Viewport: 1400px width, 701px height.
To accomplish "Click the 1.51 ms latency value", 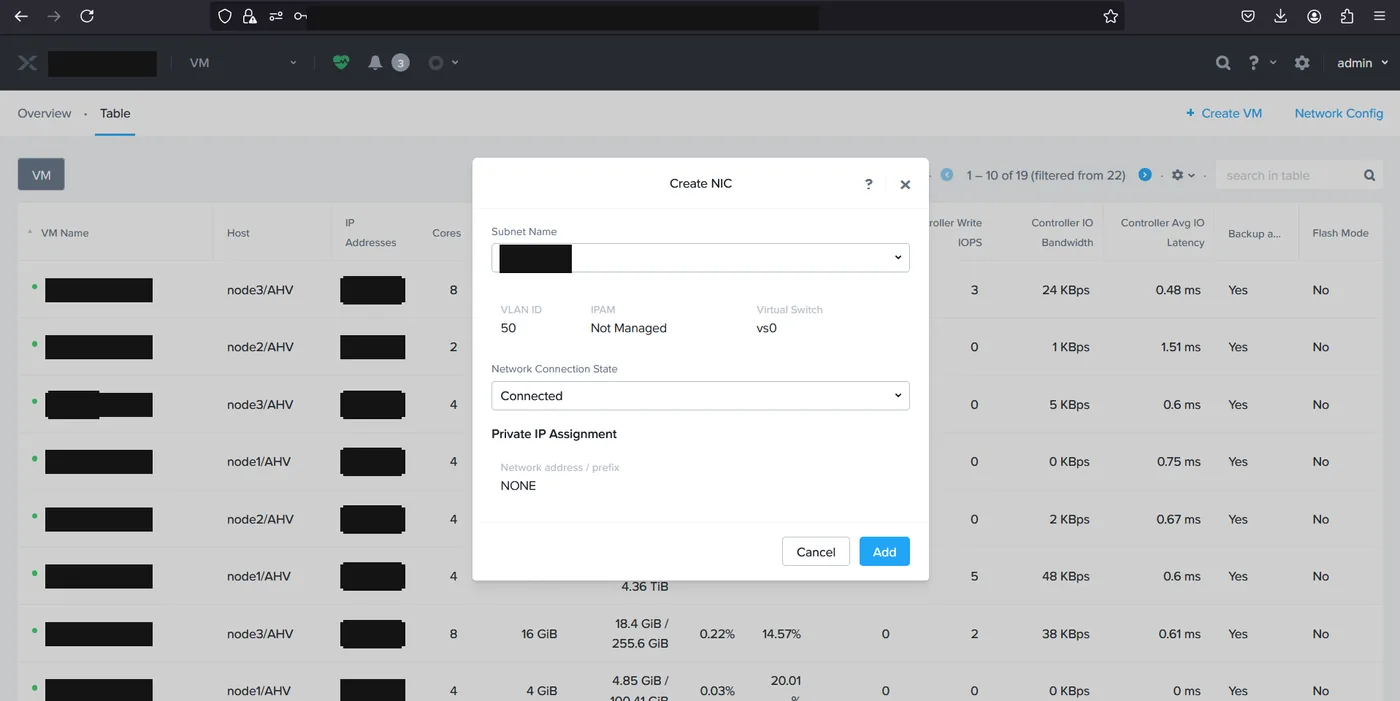I will coord(1179,347).
